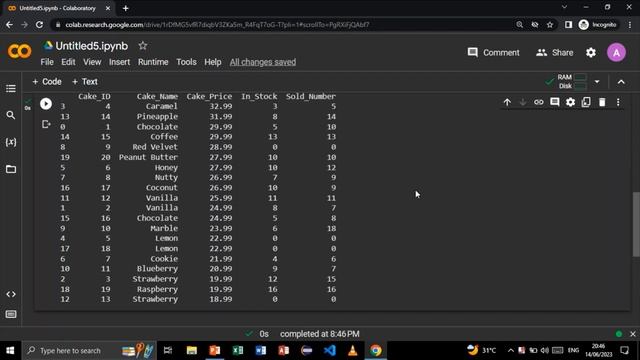Image resolution: width=640 pixels, height=360 pixels.
Task: Open the account avatar A
Action: (616, 53)
